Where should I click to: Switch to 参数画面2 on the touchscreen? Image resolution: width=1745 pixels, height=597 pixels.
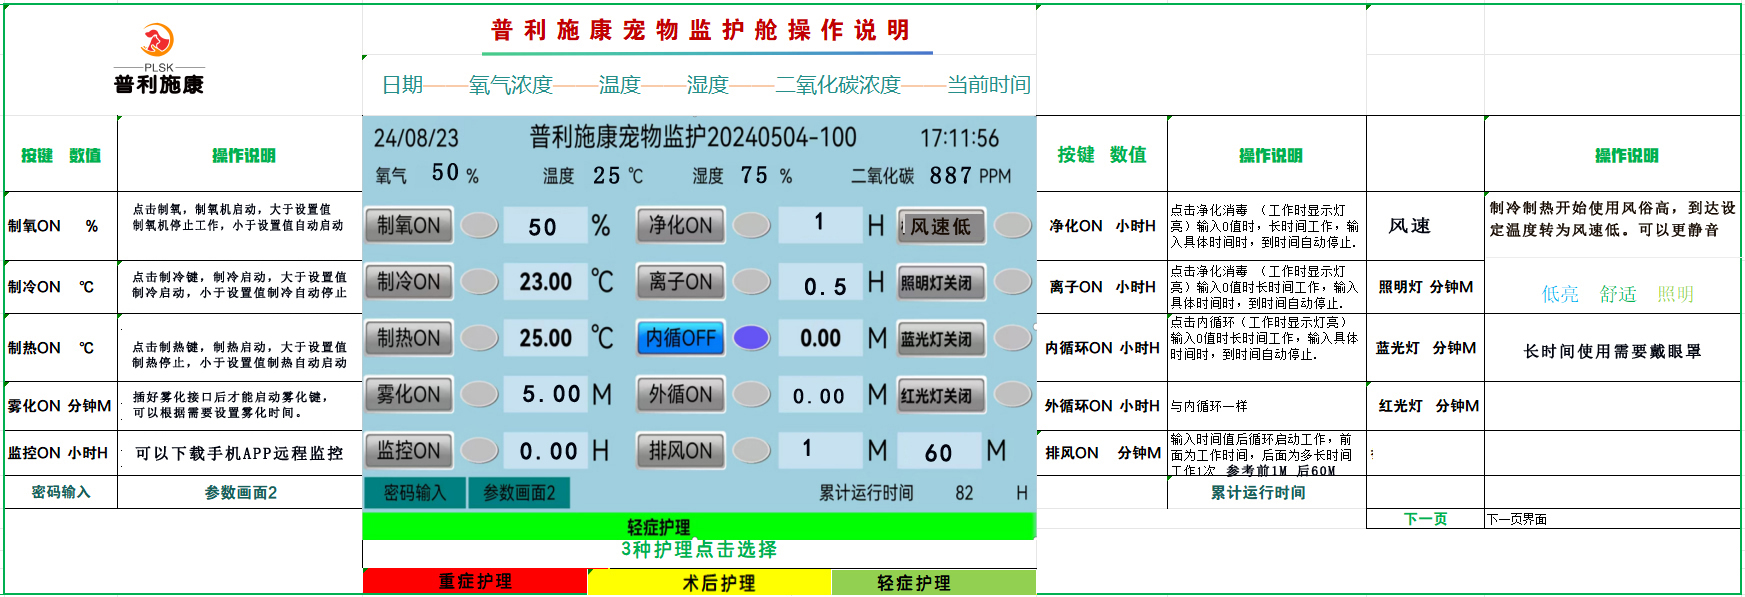[519, 492]
